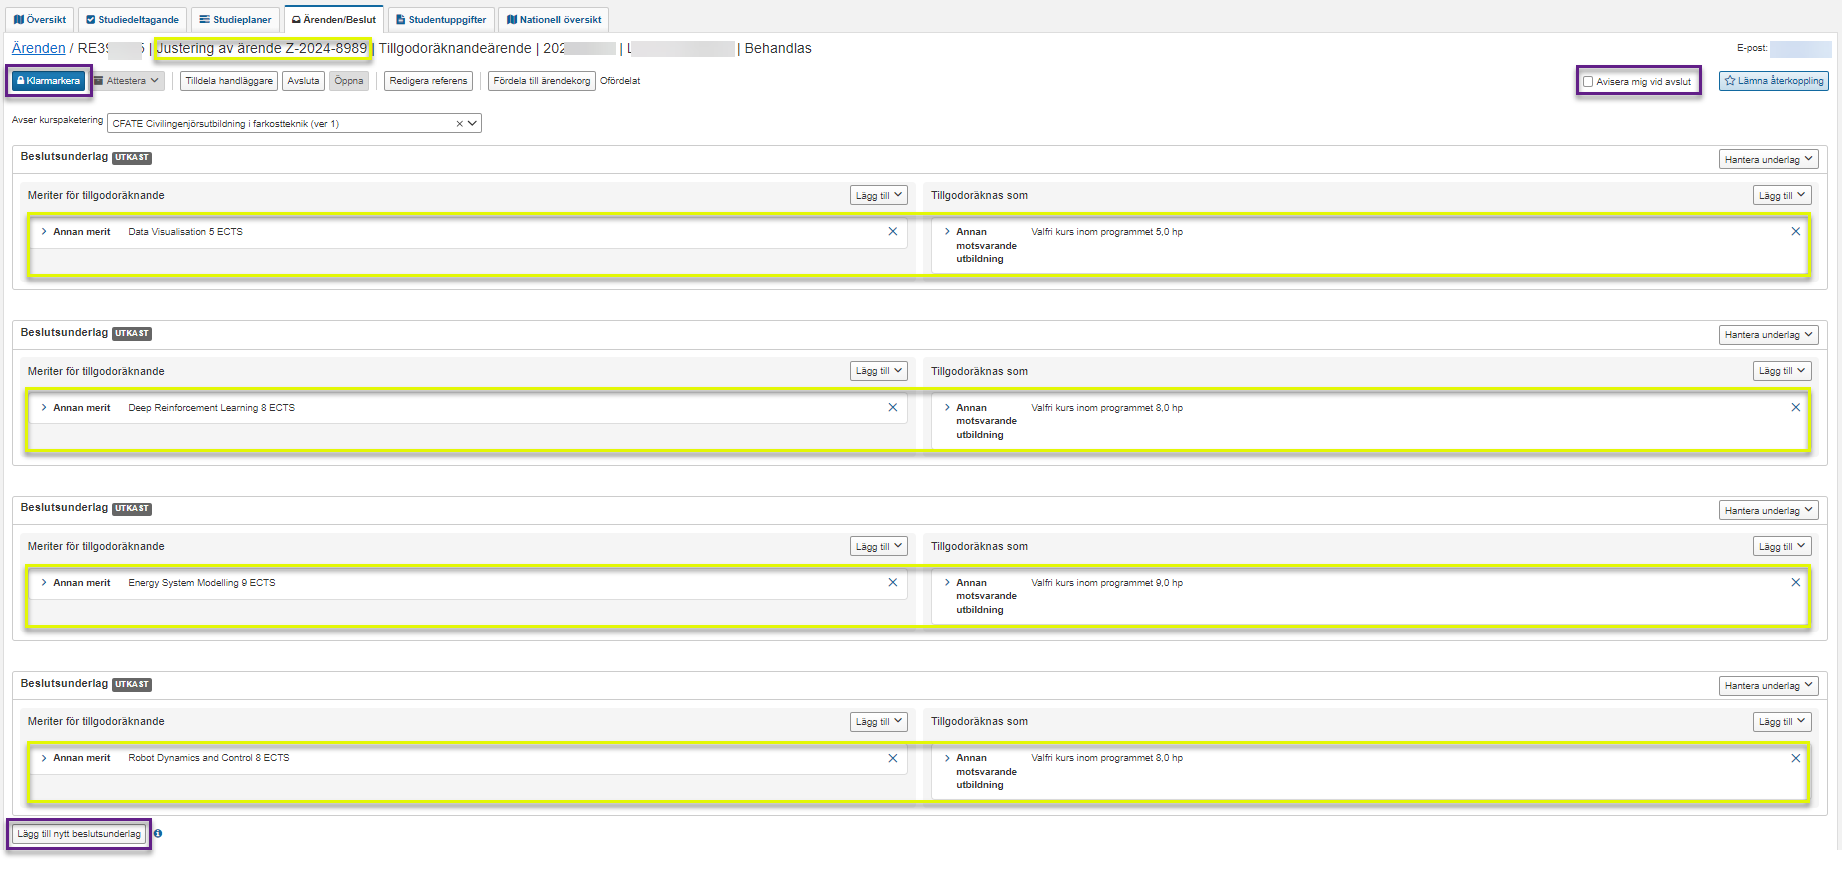Click Redigera referens button

pos(428,81)
